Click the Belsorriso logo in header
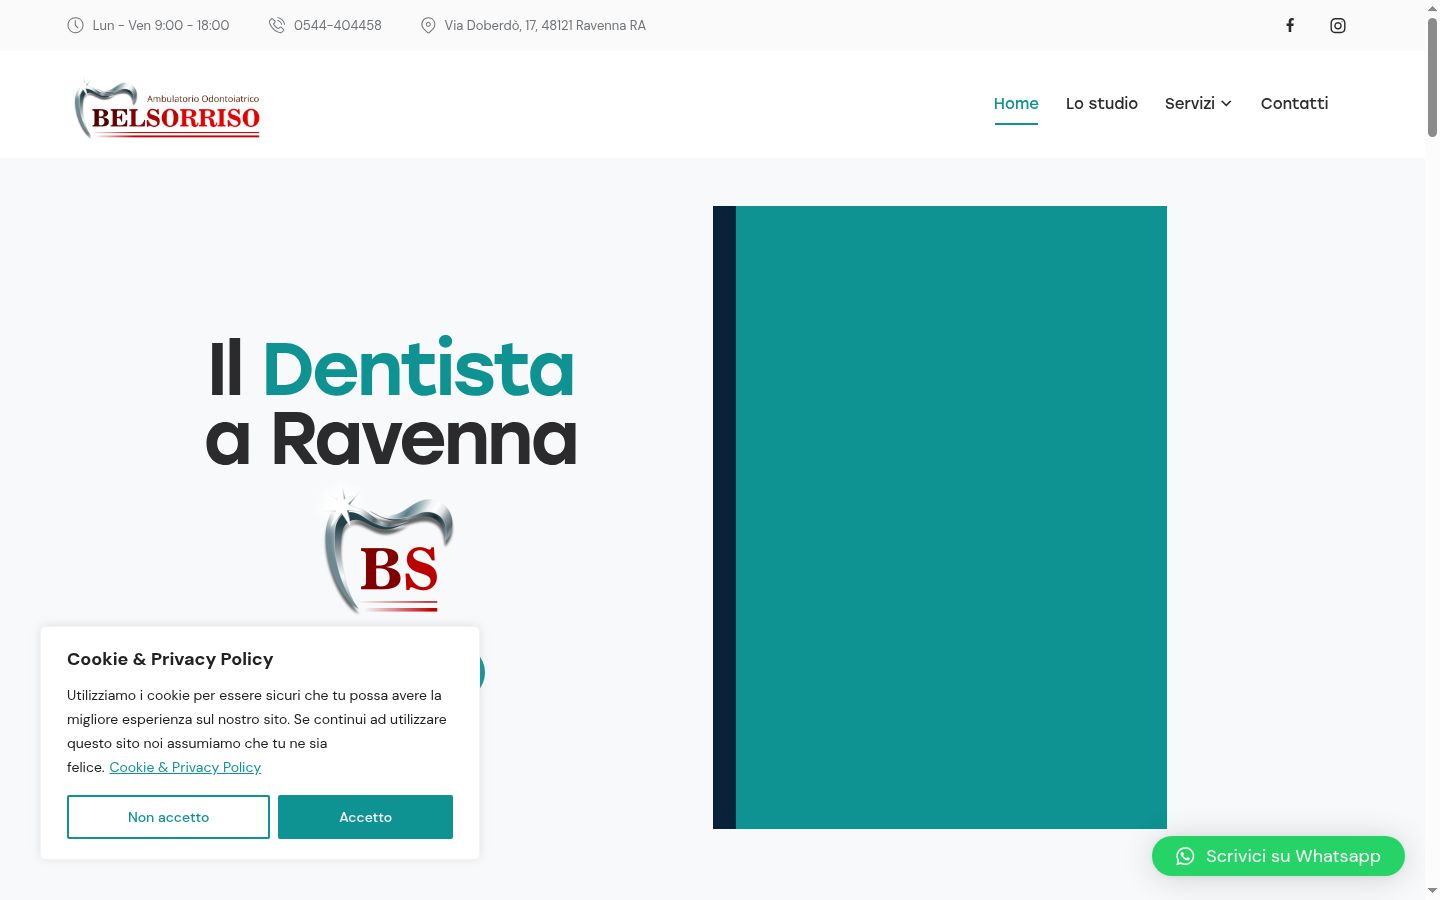The height and width of the screenshot is (900, 1440). [167, 108]
